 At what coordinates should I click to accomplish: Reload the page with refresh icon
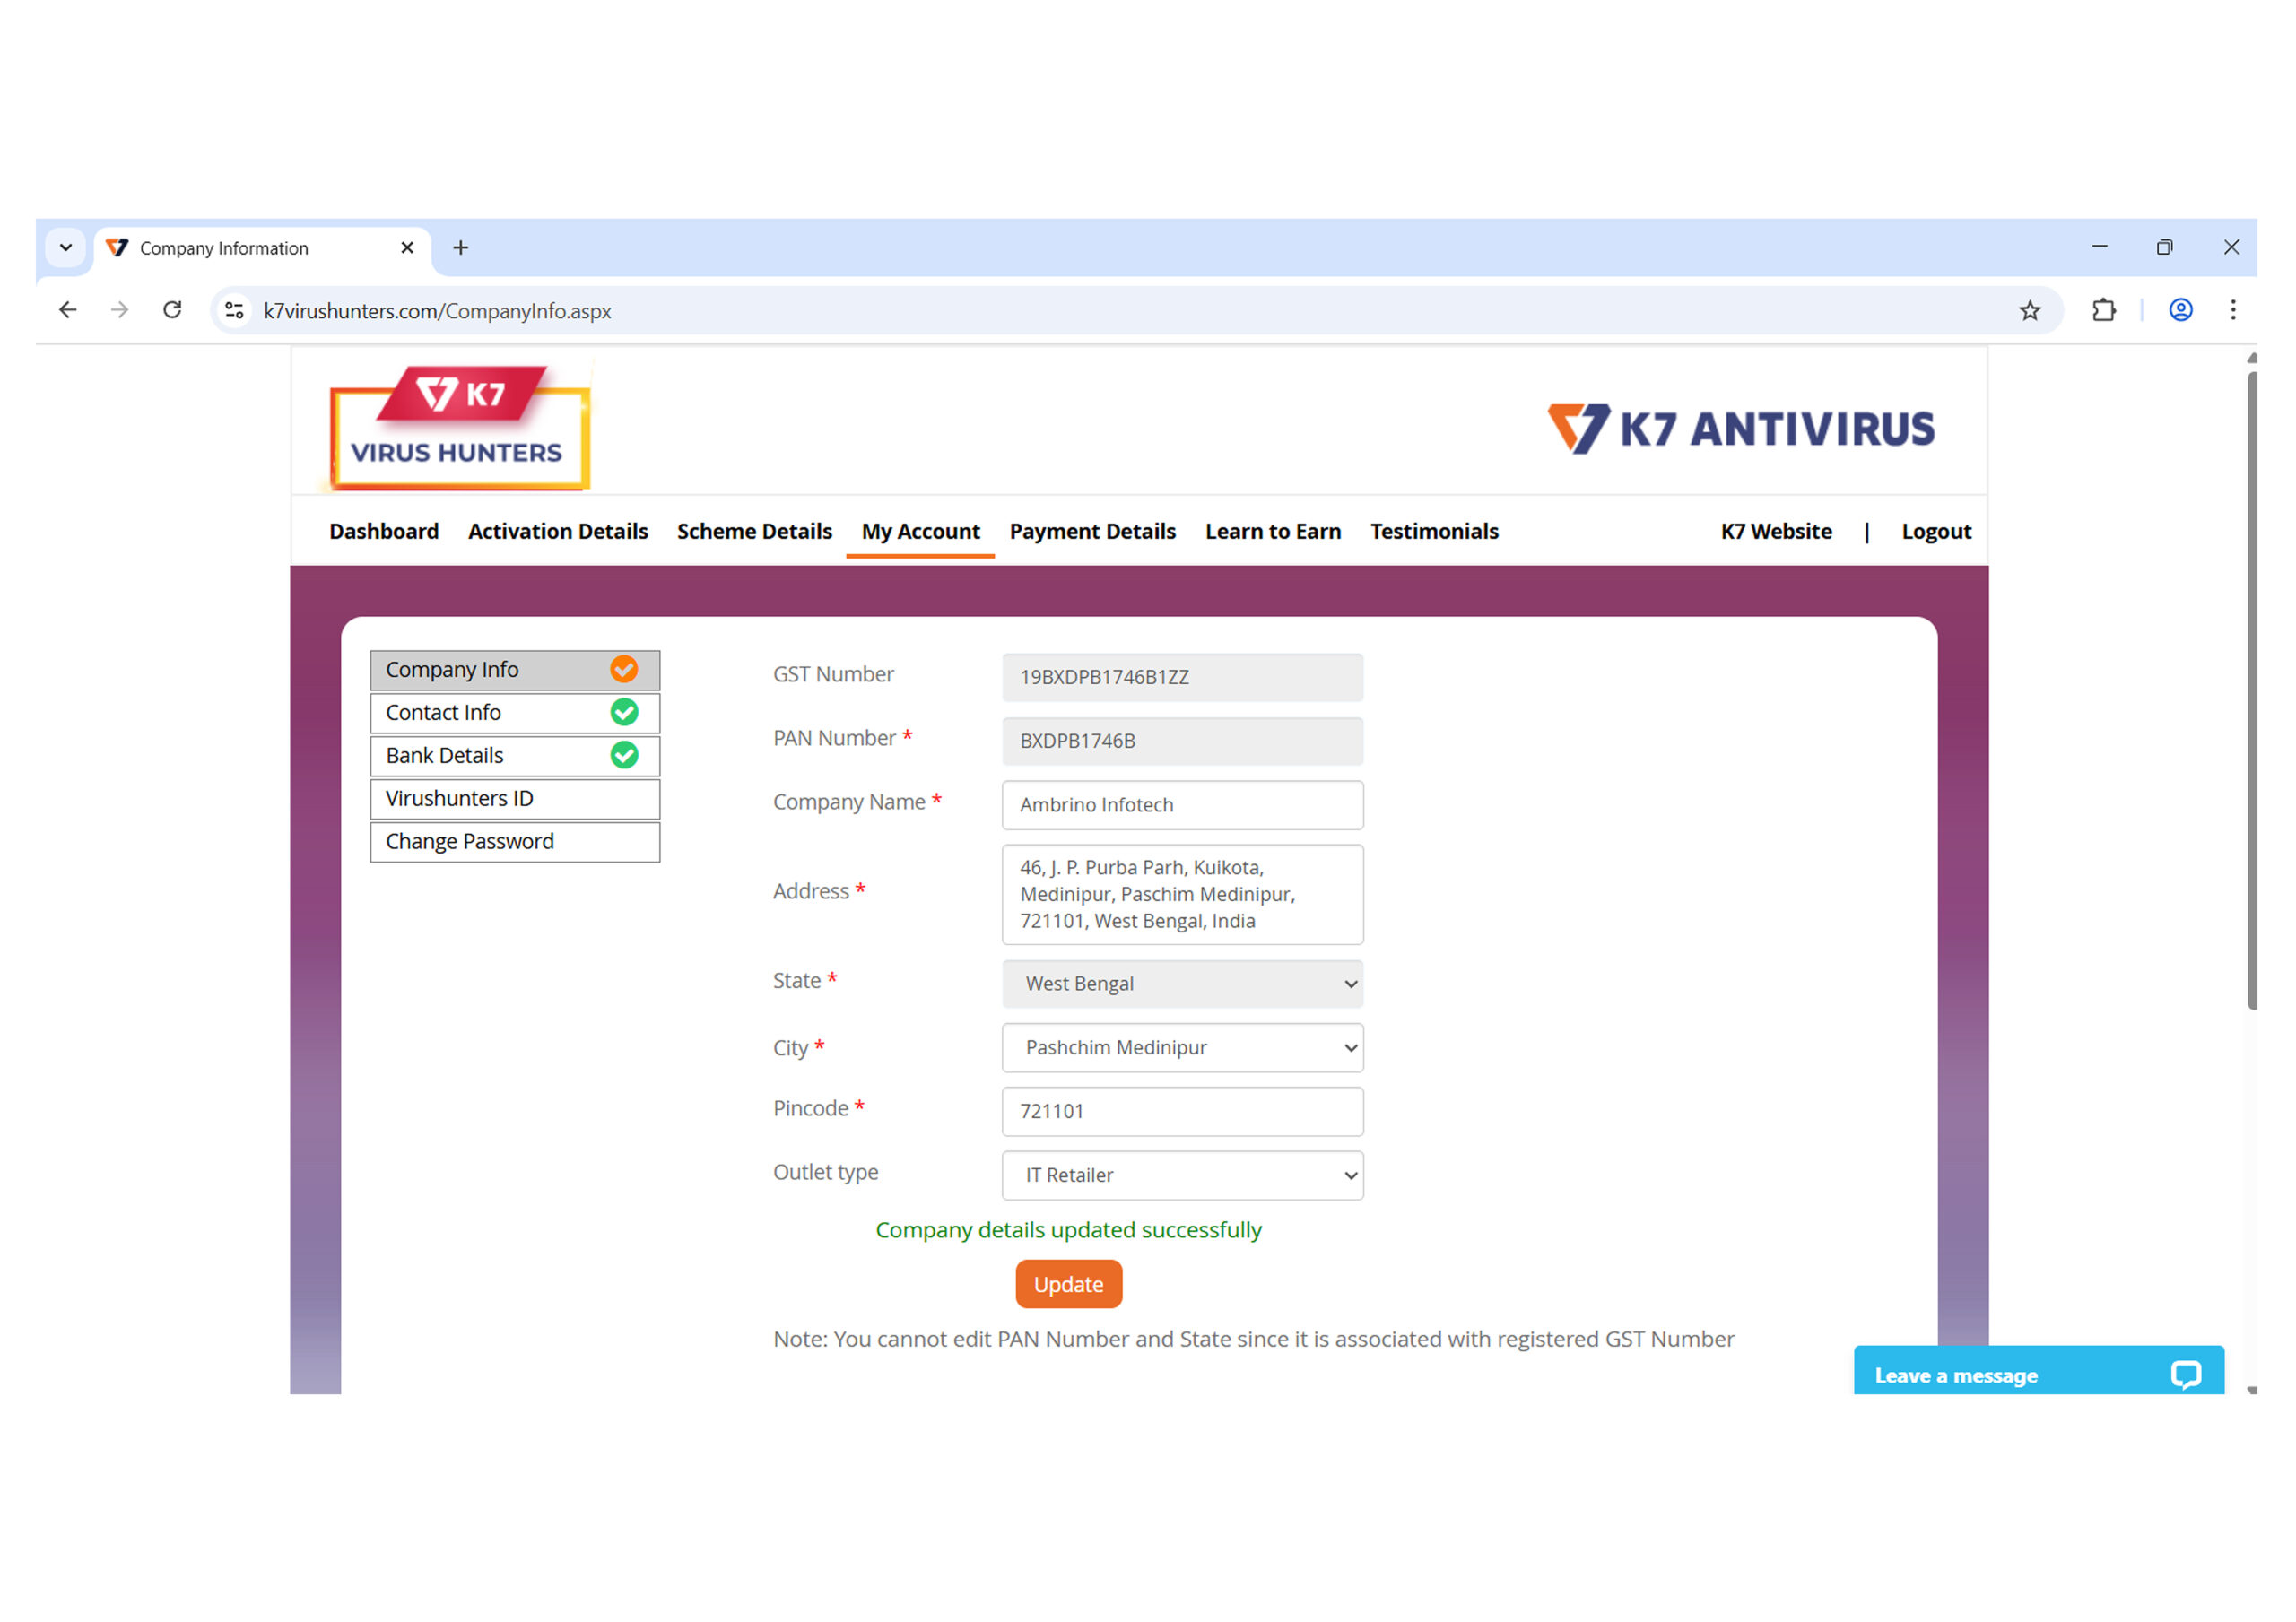(172, 311)
